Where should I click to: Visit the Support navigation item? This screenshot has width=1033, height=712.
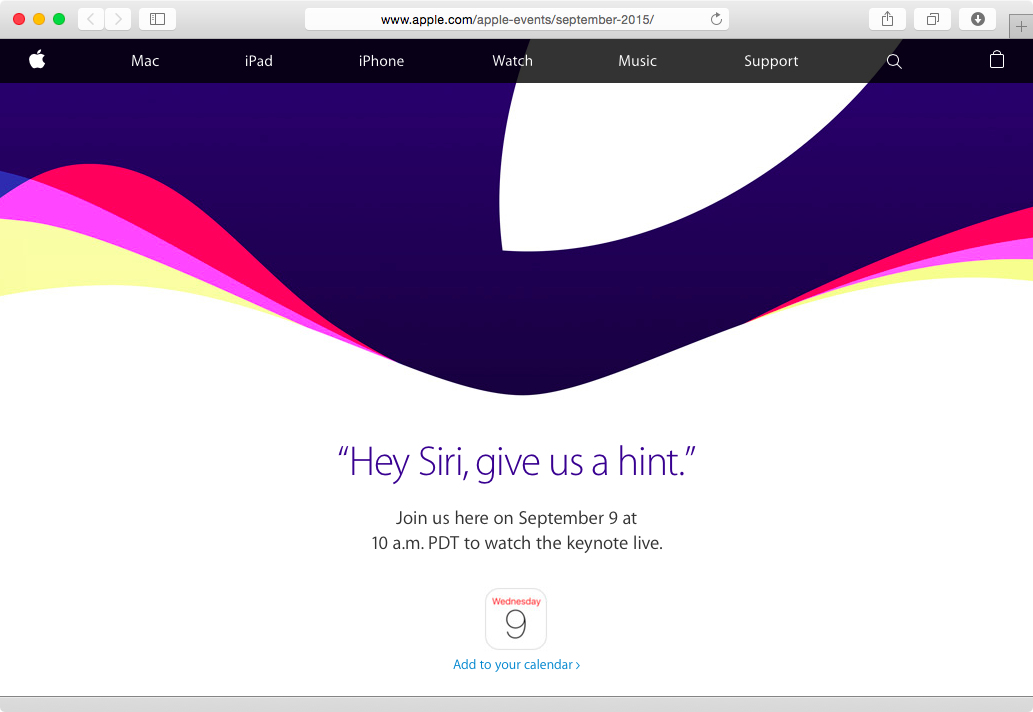pos(771,61)
